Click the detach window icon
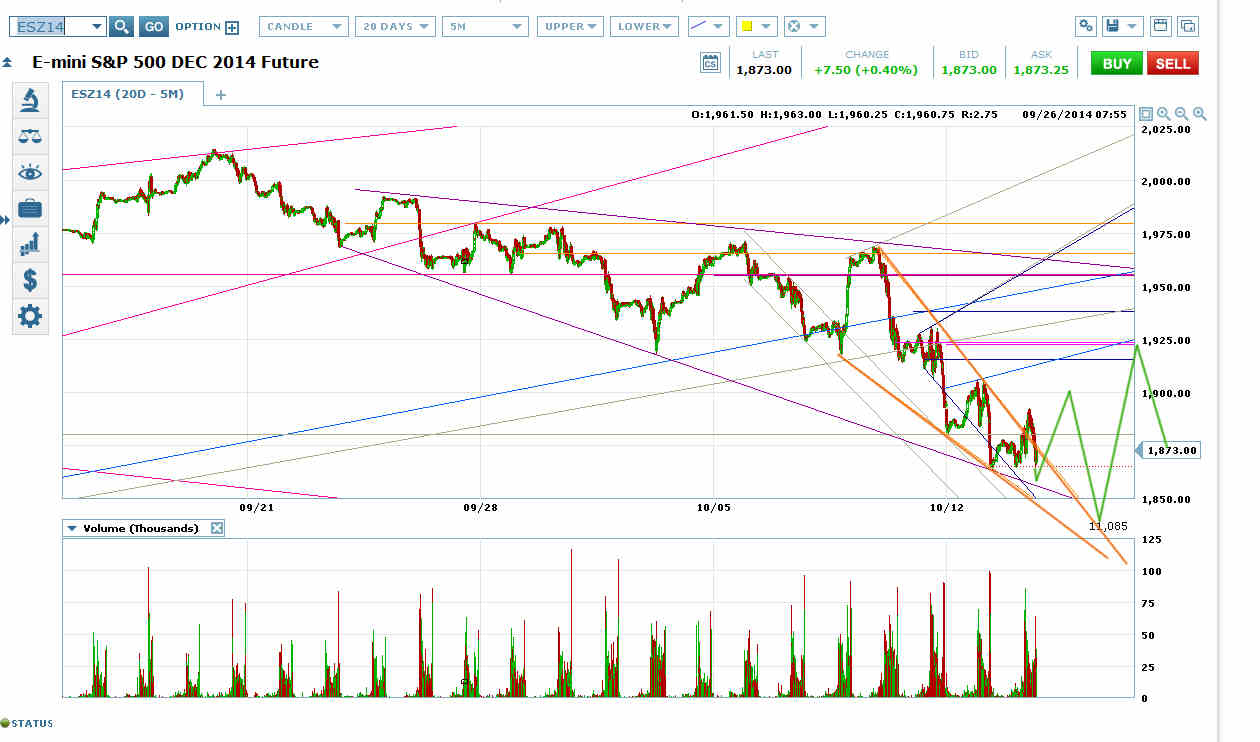This screenshot has width=1260, height=742. pyautogui.click(x=1161, y=27)
